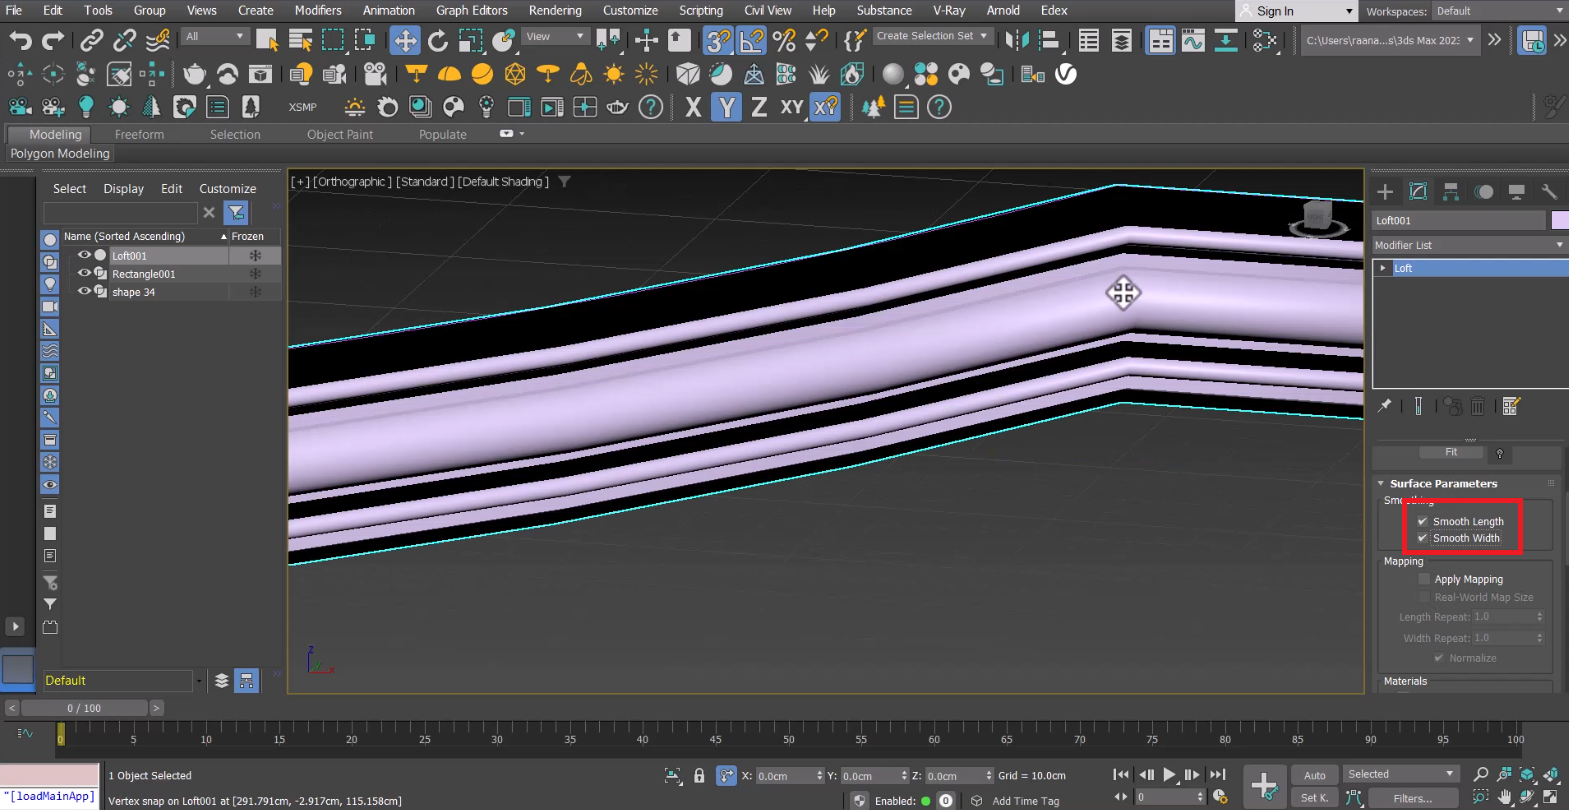Click the Rotate tool icon
The height and width of the screenshot is (810, 1569).
click(438, 40)
